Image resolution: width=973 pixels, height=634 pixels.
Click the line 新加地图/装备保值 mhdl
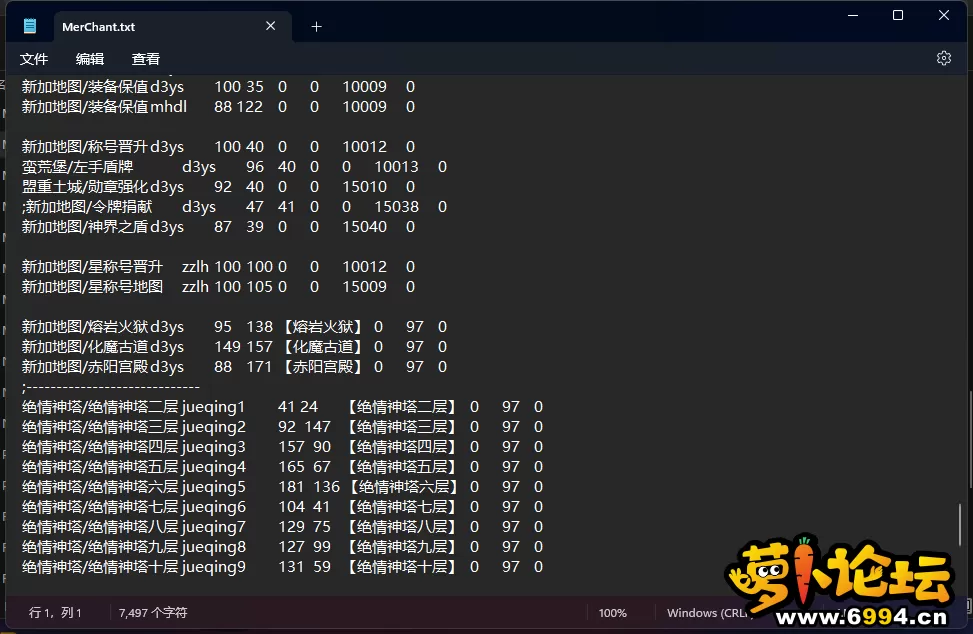point(218,107)
